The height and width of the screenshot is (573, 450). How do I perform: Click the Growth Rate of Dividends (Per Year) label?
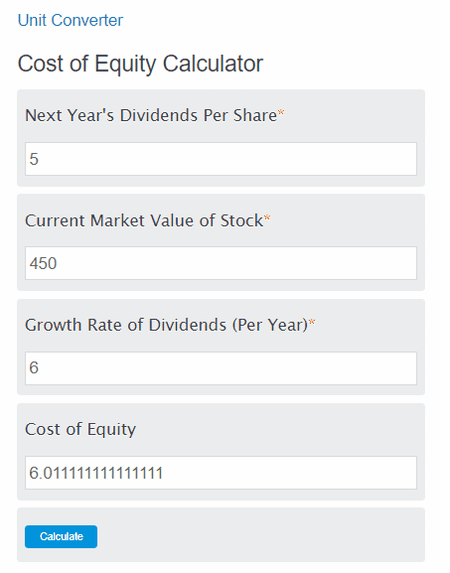(x=166, y=325)
